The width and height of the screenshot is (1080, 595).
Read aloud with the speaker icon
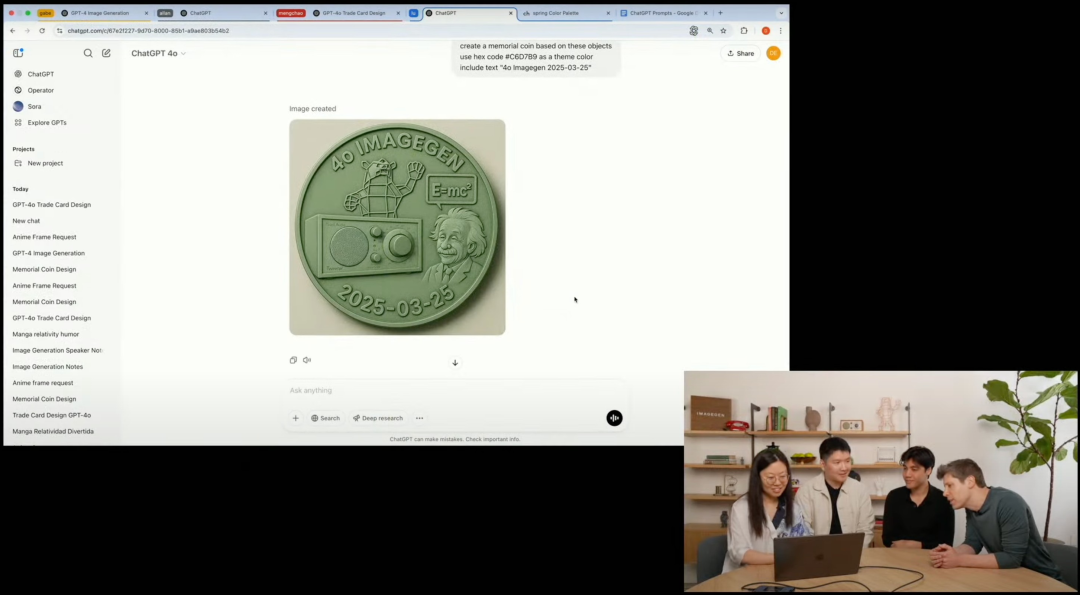pos(307,360)
